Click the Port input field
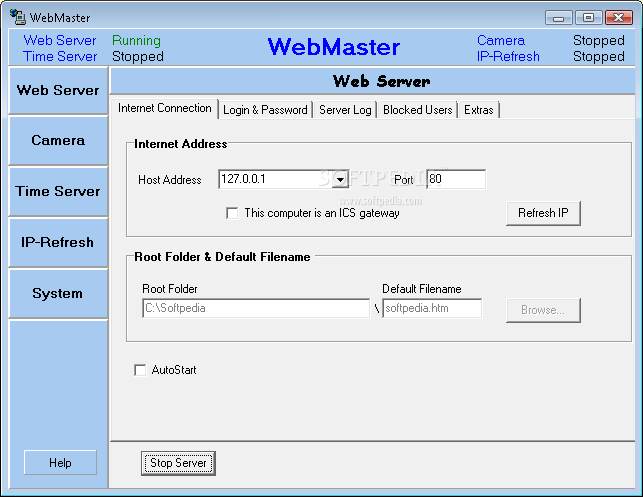The height and width of the screenshot is (497, 643). tap(456, 179)
